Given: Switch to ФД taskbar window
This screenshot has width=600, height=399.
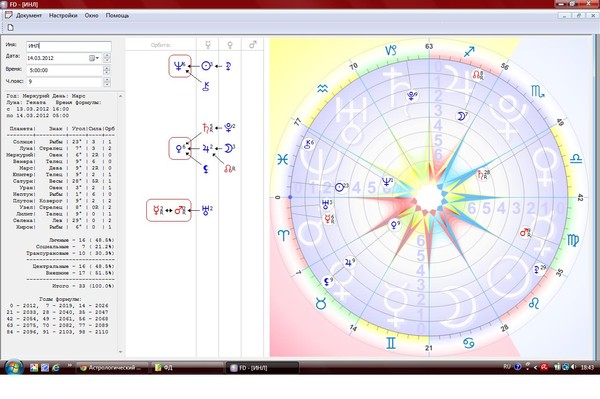Looking at the screenshot, I should 187,368.
